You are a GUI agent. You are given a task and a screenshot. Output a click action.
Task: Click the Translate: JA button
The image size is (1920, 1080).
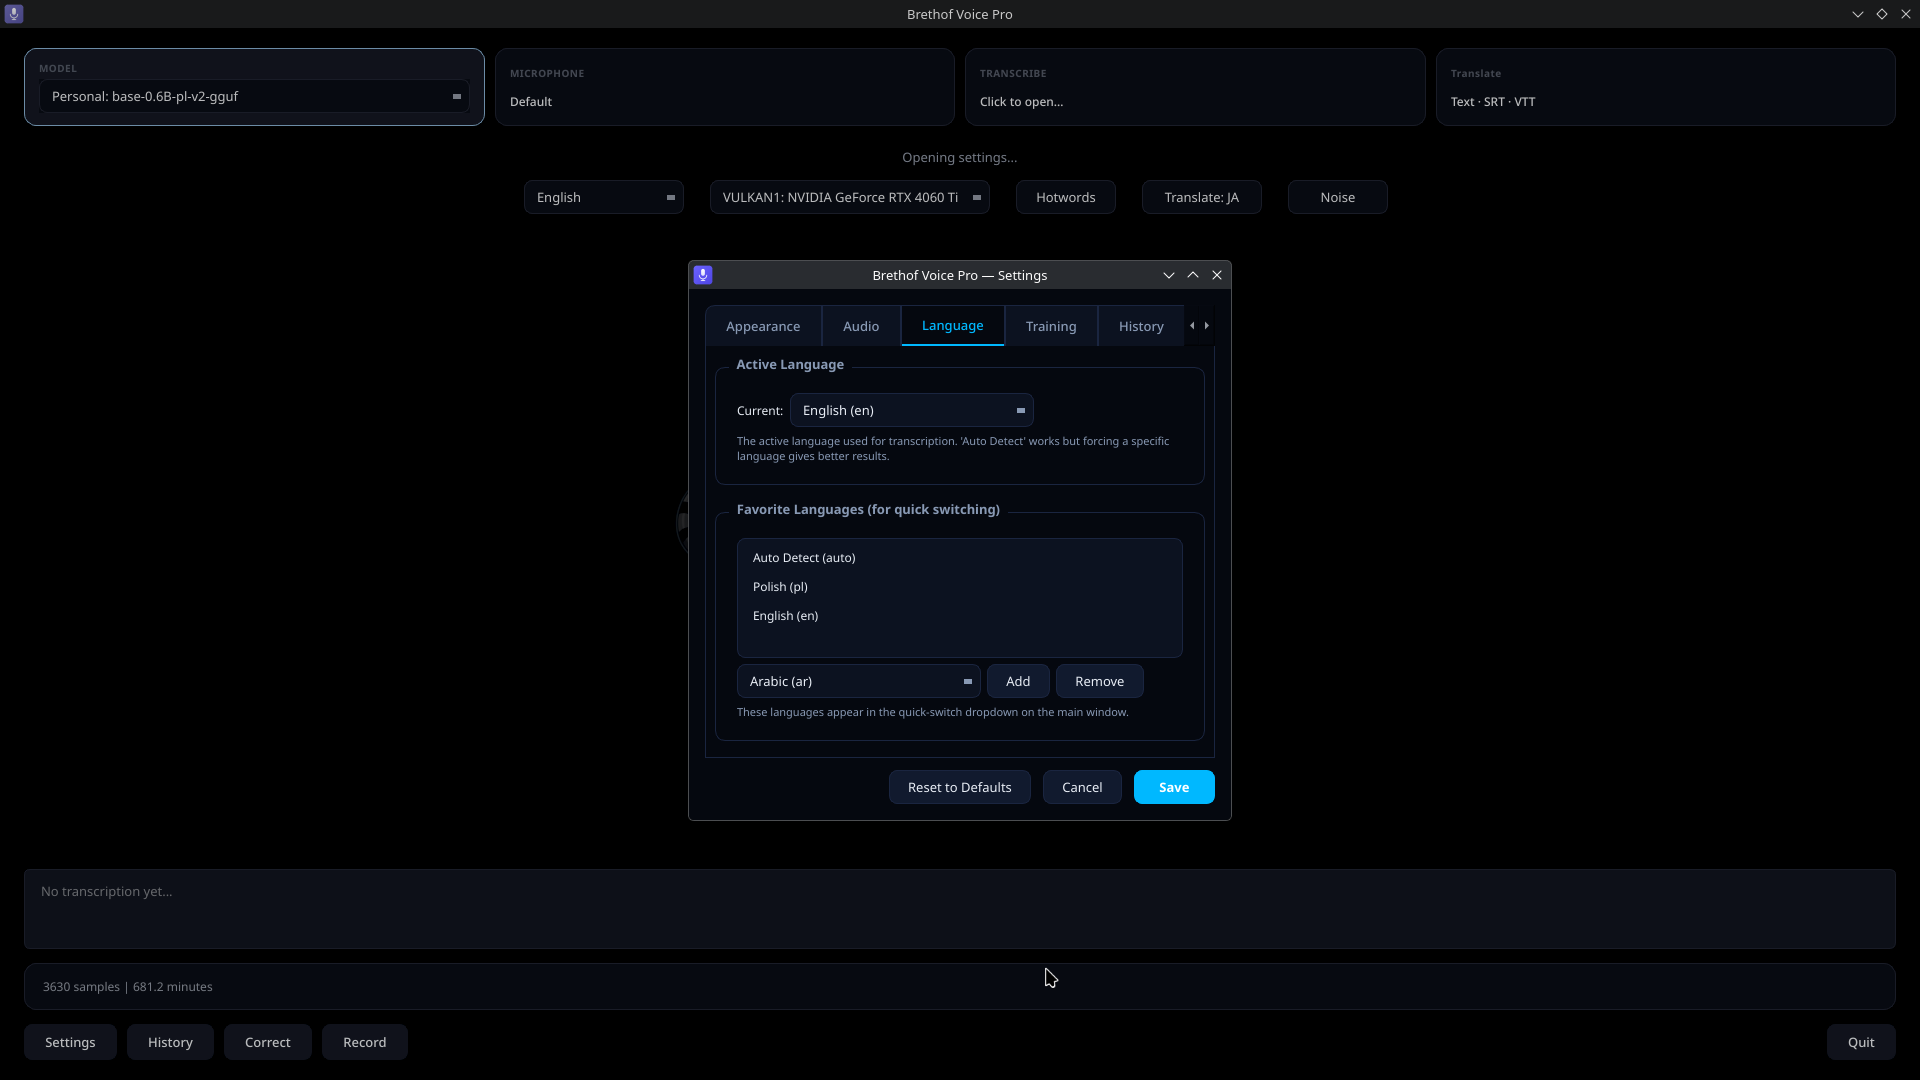(1202, 197)
